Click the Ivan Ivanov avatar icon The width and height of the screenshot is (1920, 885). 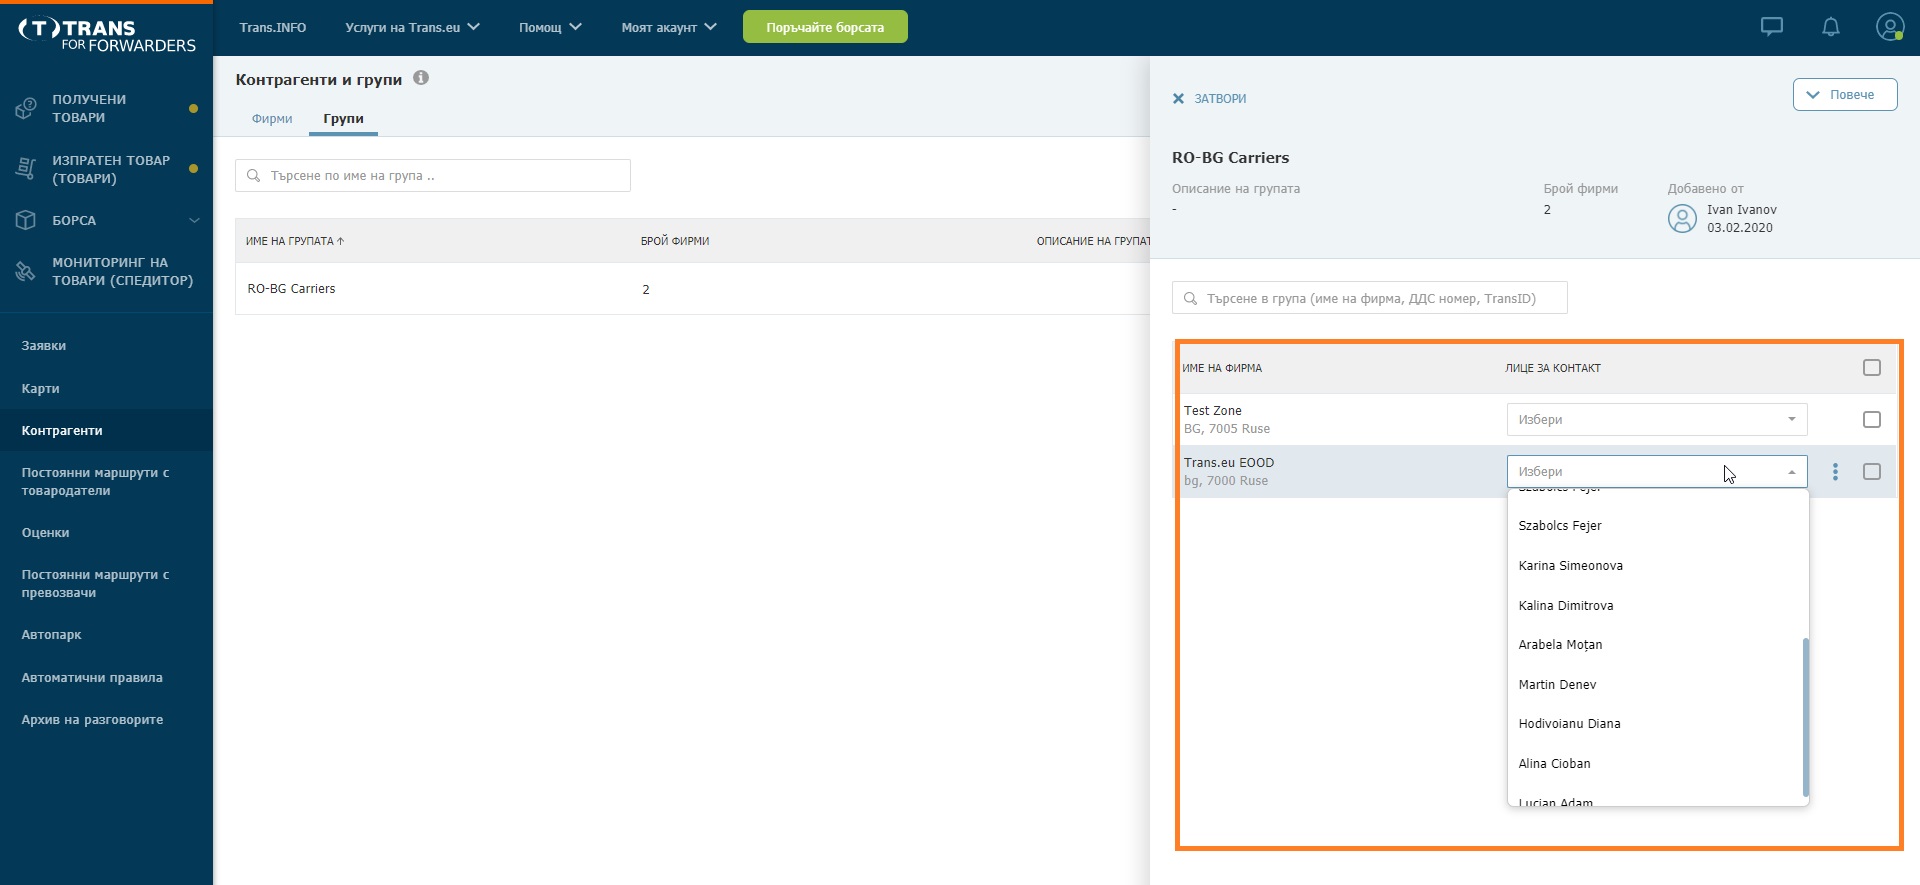pos(1682,218)
